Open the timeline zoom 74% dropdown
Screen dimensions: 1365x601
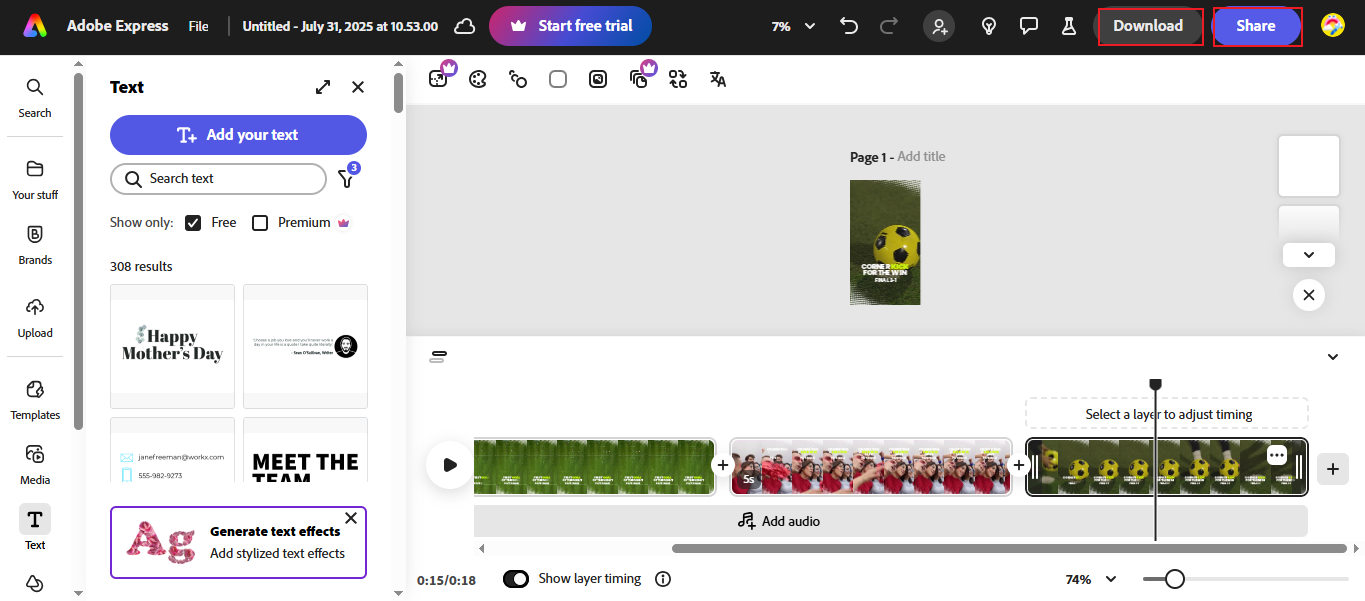tap(1089, 579)
